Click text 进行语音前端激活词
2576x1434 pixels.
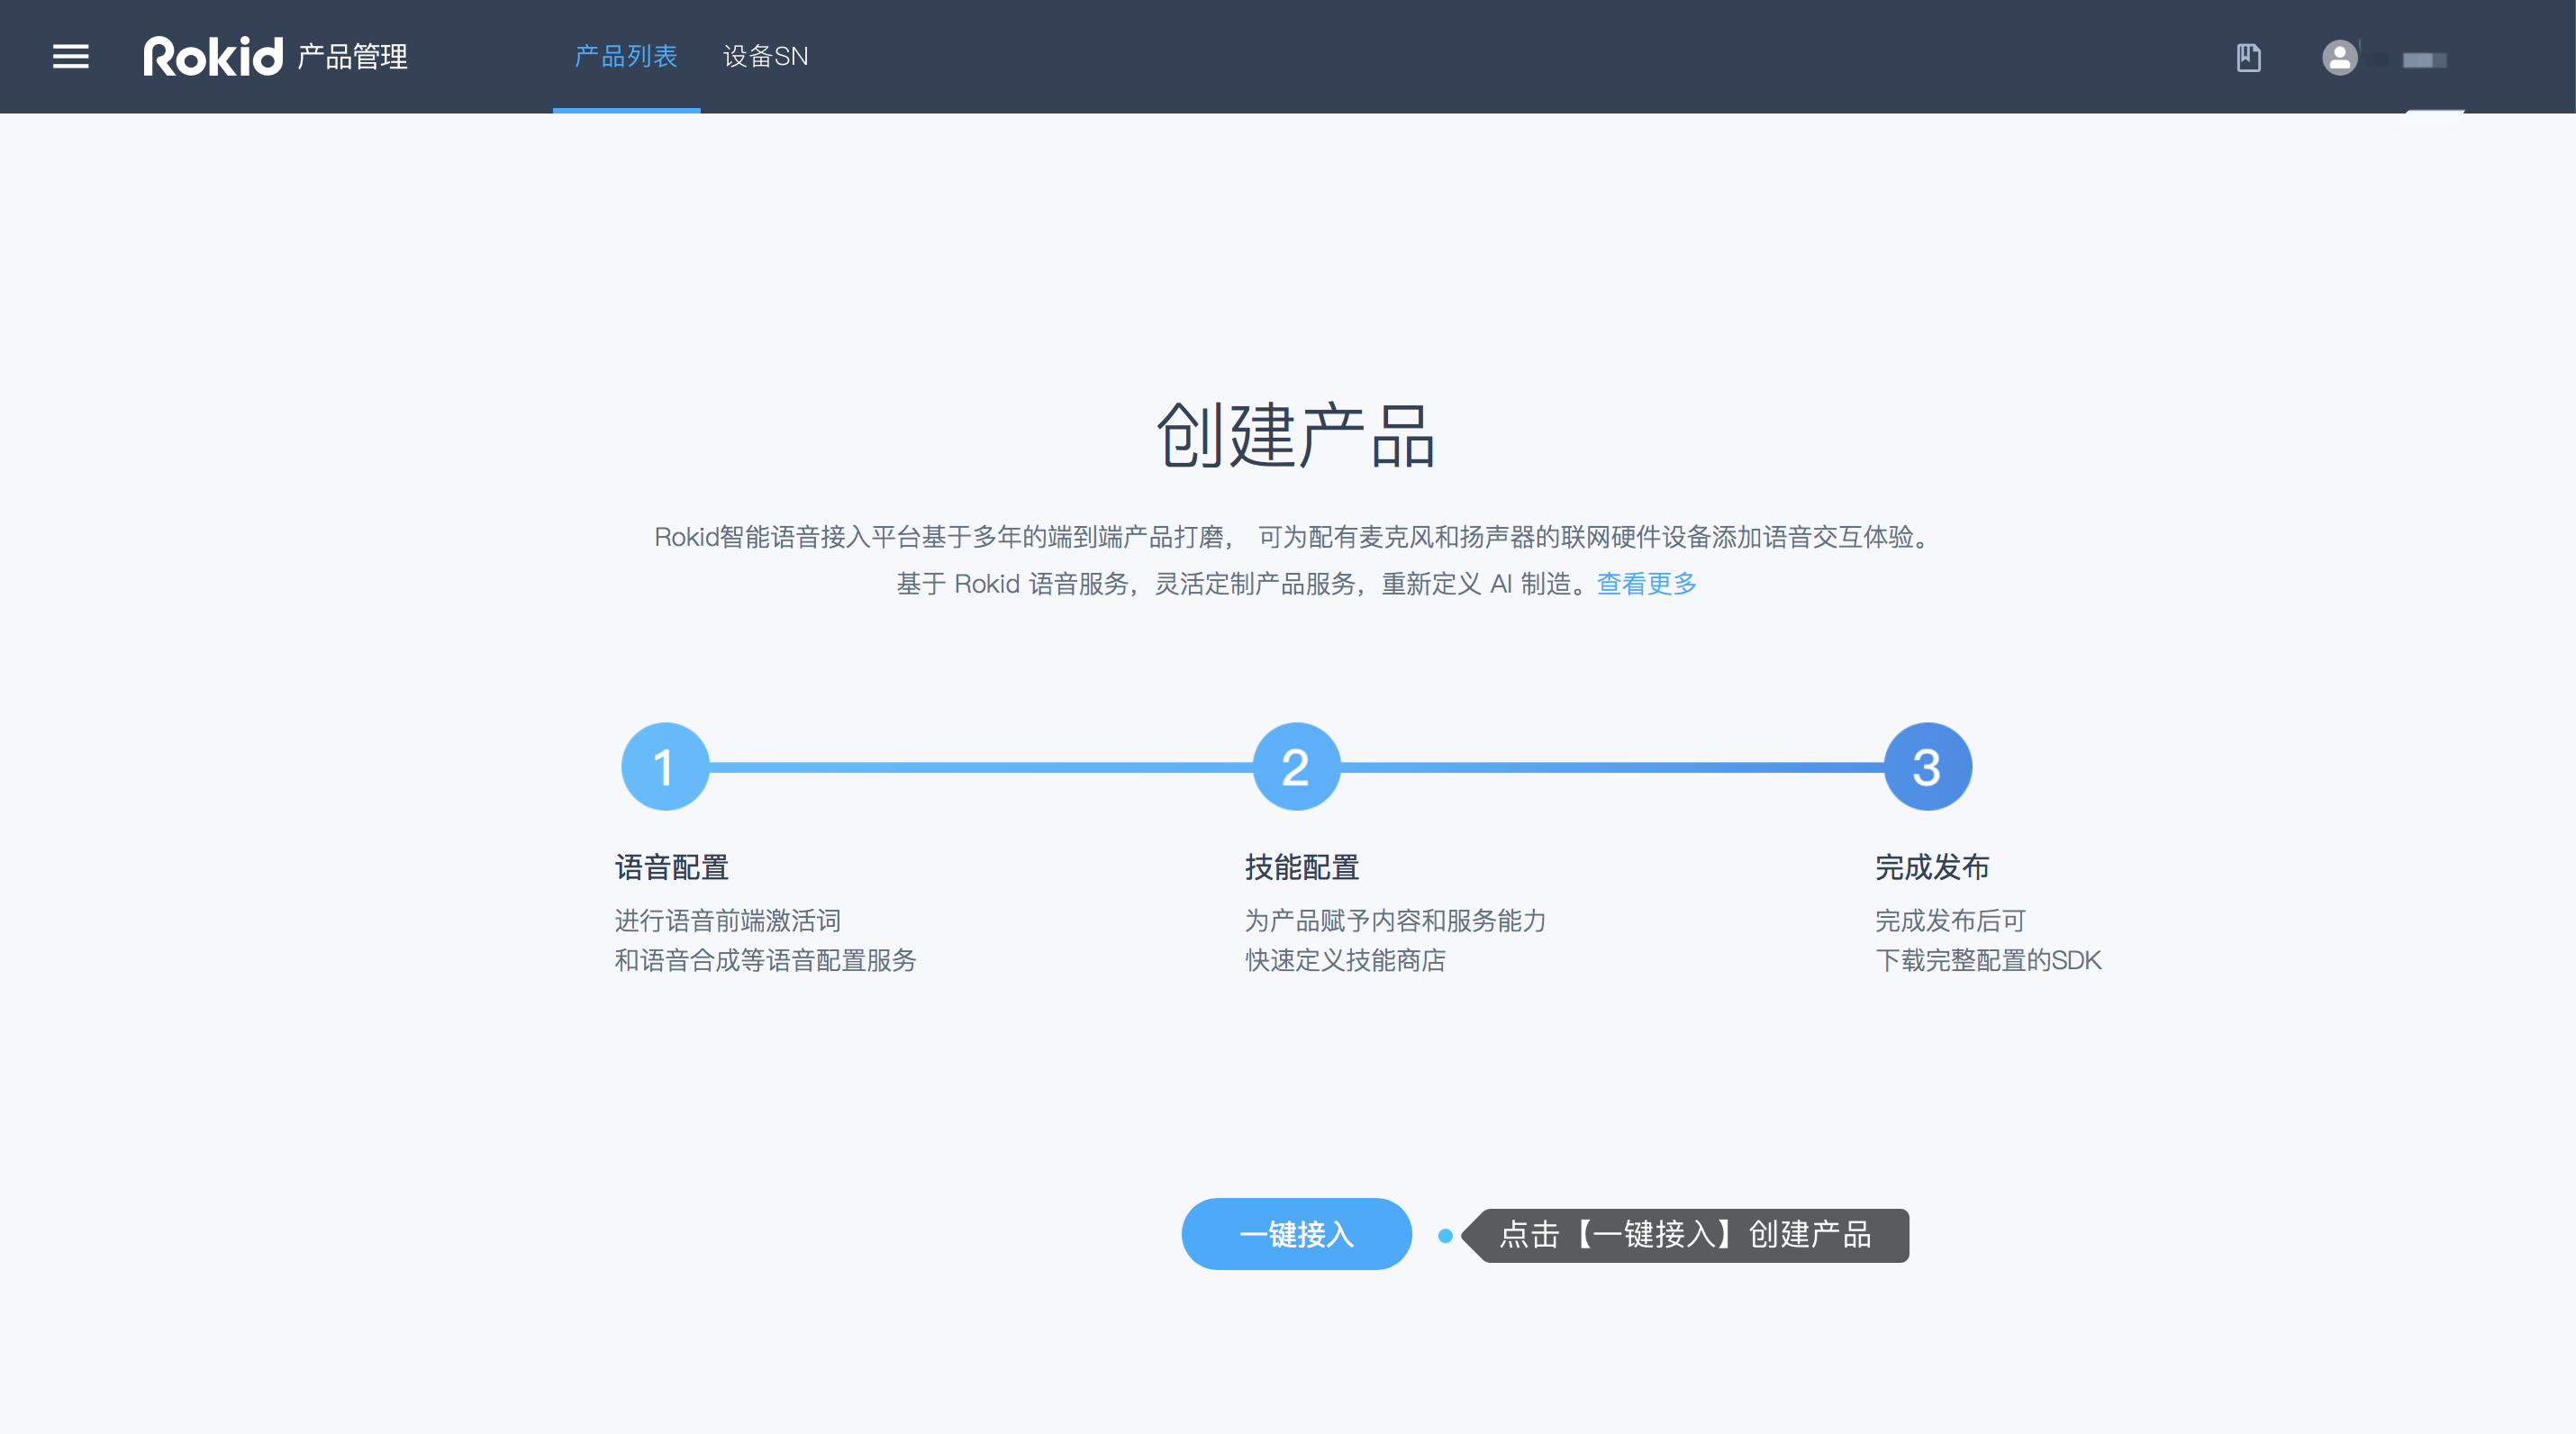click(x=727, y=920)
